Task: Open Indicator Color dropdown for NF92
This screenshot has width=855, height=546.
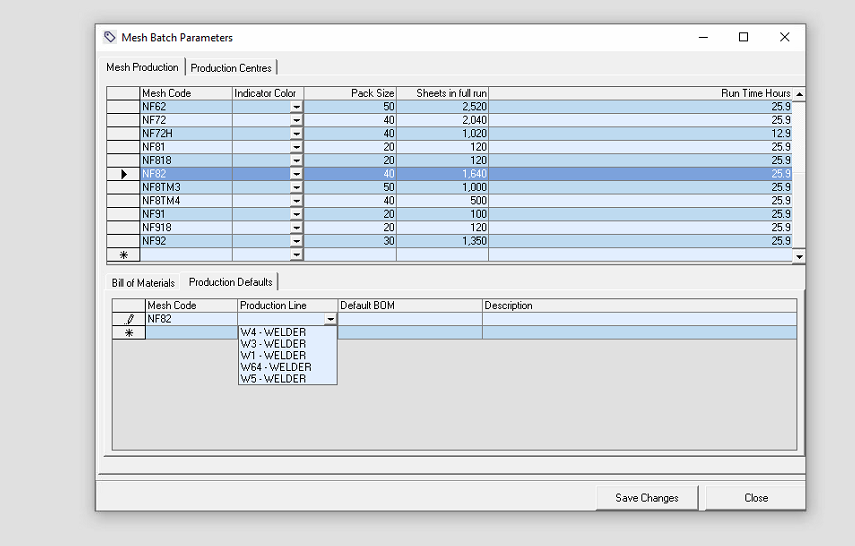Action: (x=296, y=241)
